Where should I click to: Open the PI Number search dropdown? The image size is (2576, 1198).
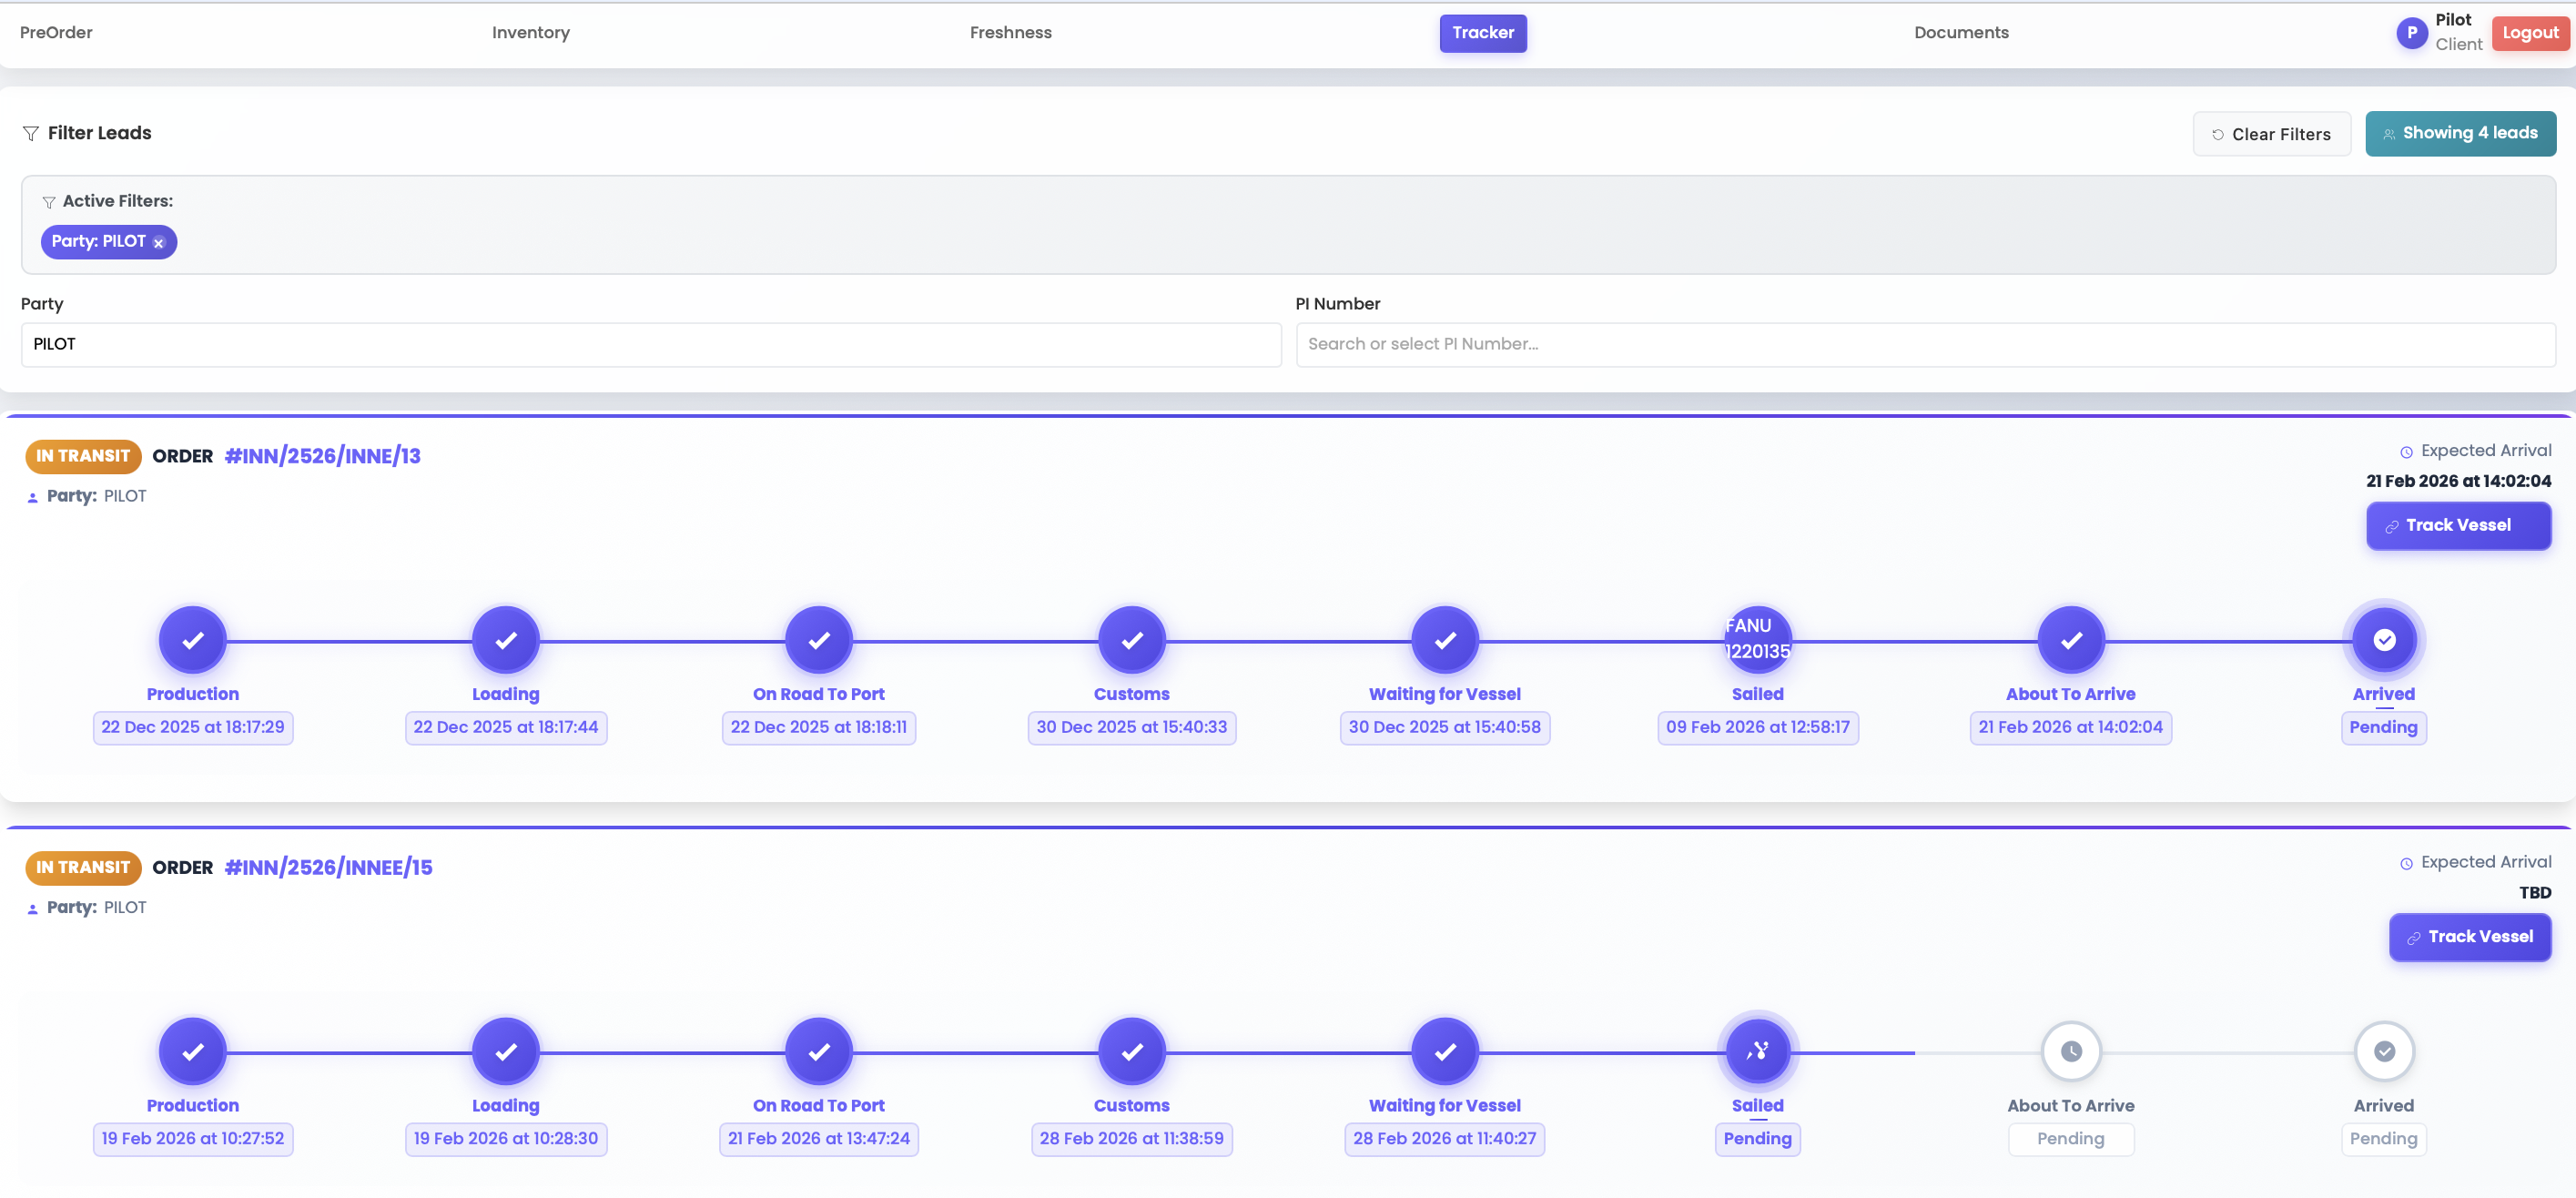point(1924,344)
